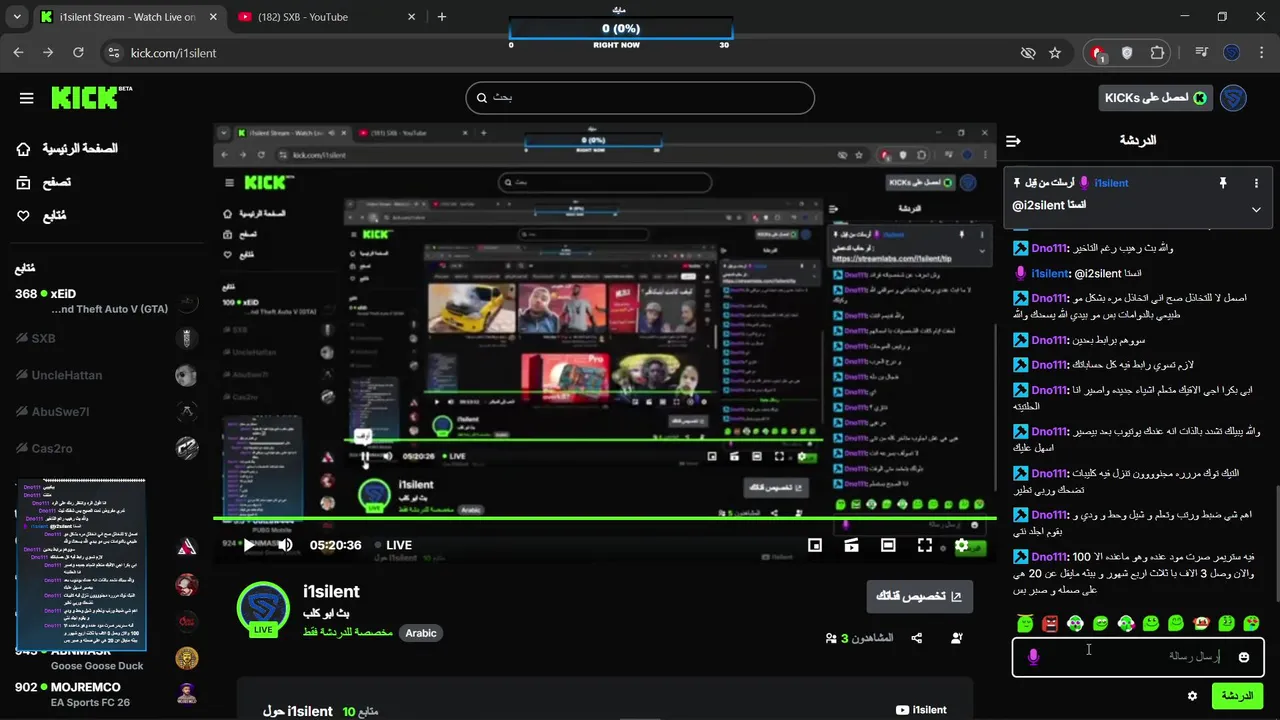Focus the chat message input field
The image size is (1280, 720).
1138,657
